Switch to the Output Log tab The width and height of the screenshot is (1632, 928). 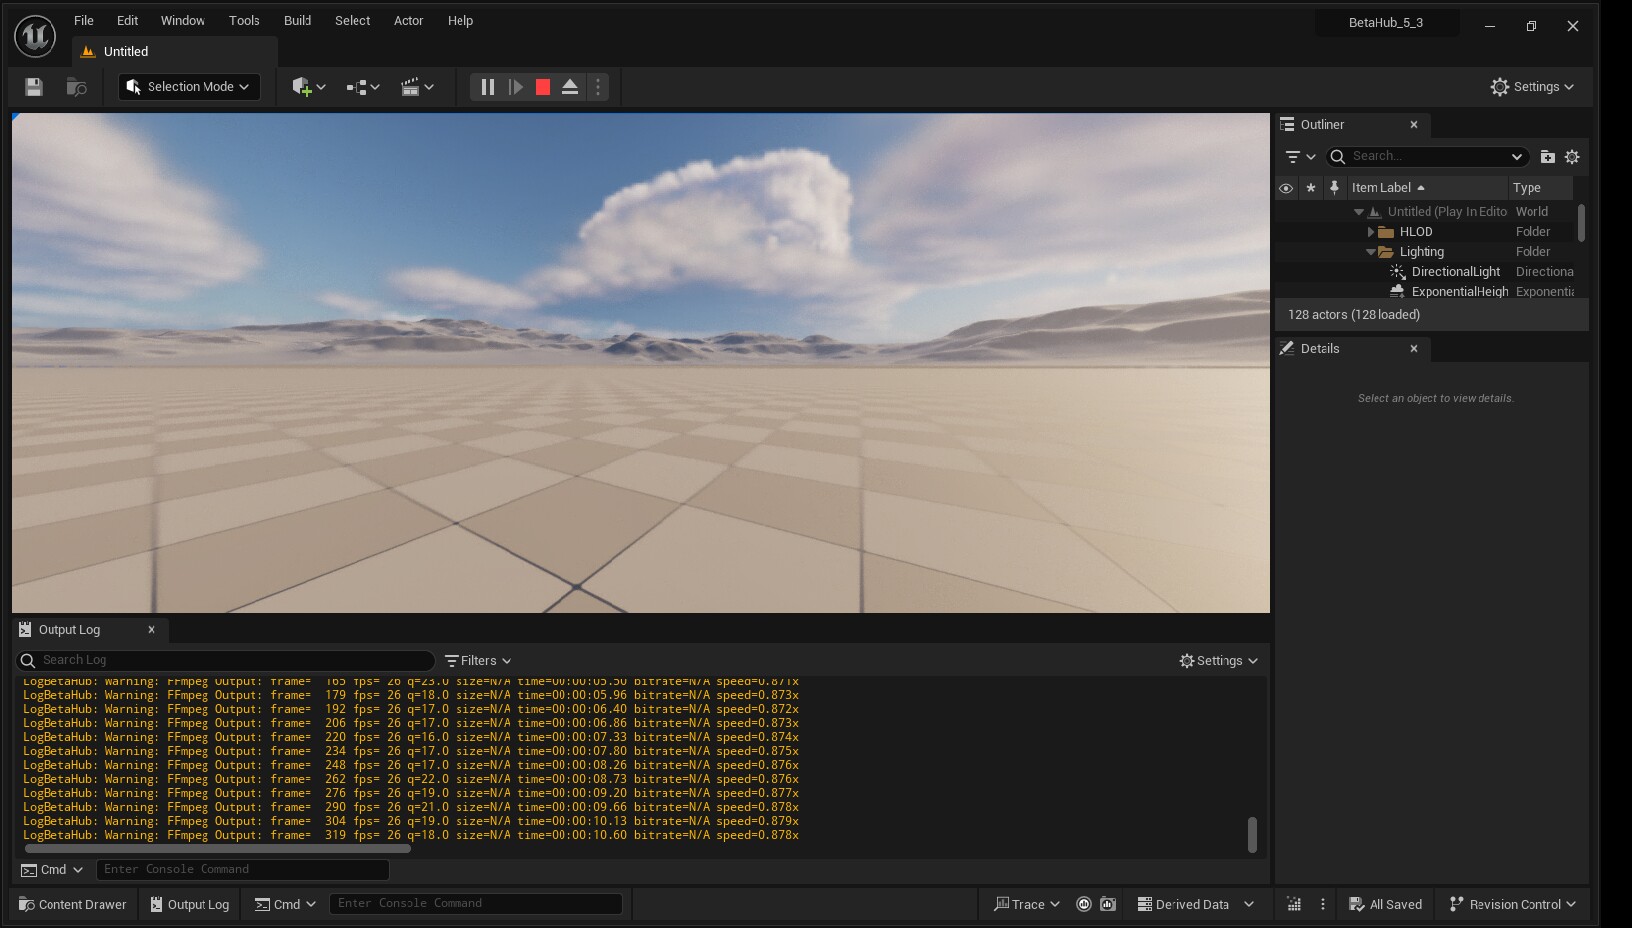69,630
